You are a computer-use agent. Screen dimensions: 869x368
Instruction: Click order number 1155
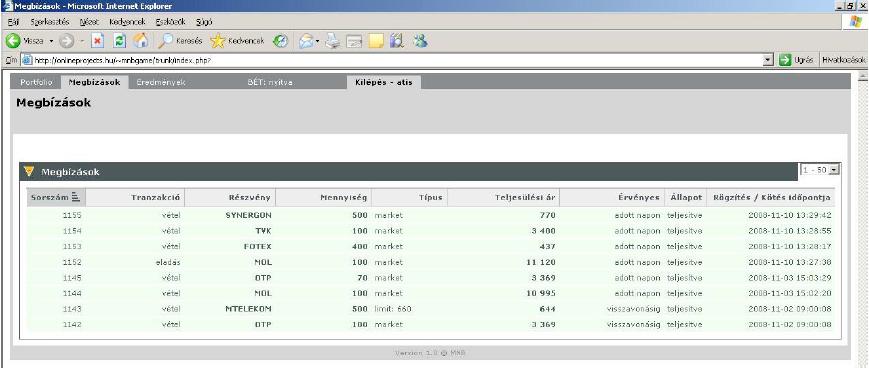click(x=72, y=215)
